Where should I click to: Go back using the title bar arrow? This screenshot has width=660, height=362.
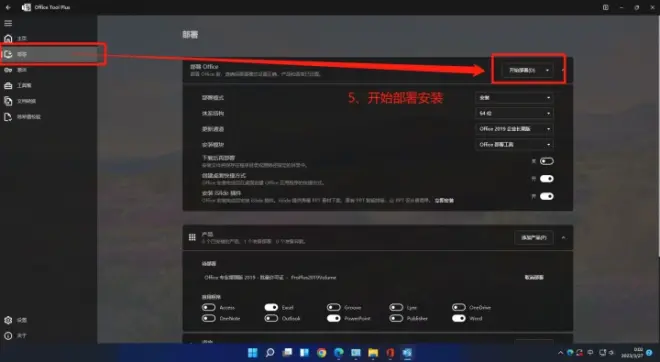(8, 7)
